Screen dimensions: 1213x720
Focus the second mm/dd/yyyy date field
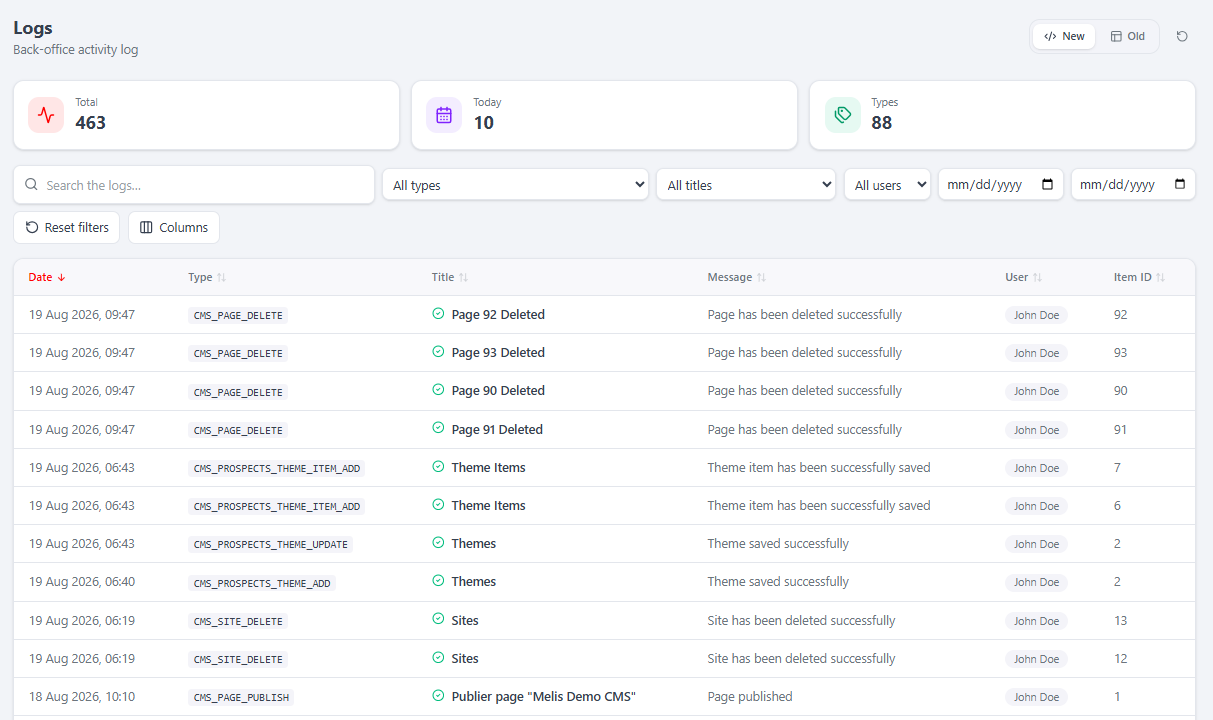click(x=1133, y=185)
